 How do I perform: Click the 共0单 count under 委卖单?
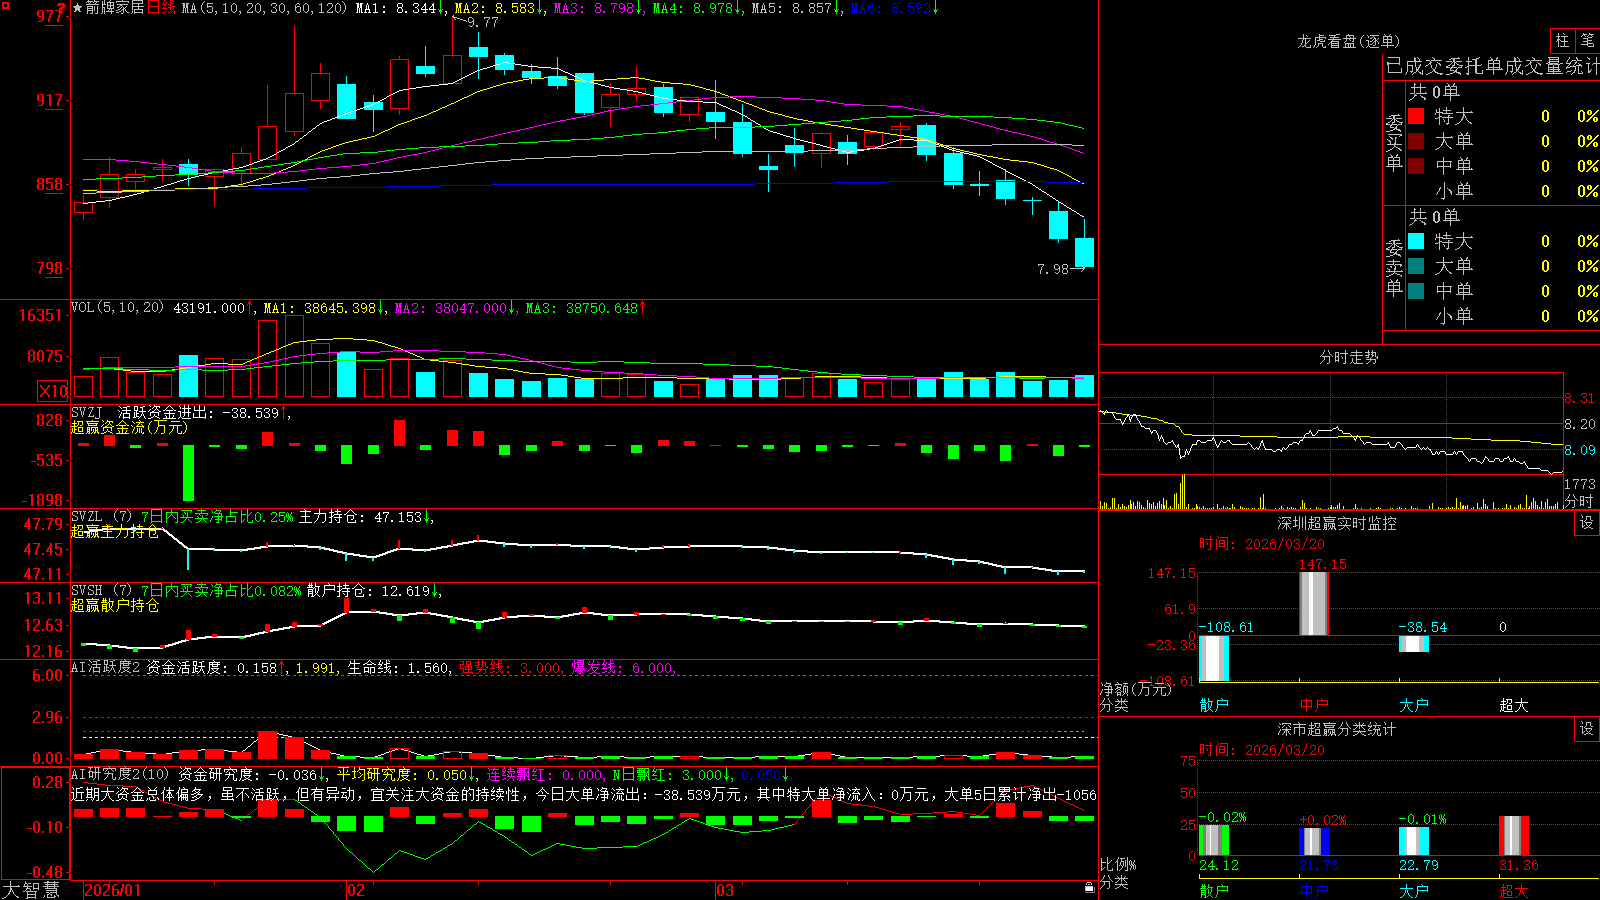coord(1434,216)
